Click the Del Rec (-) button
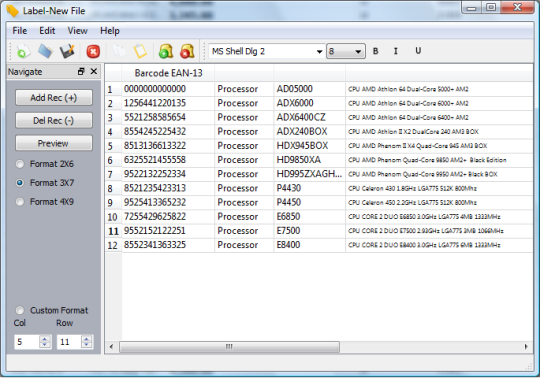Screen dimensions: 540x378 [54, 120]
